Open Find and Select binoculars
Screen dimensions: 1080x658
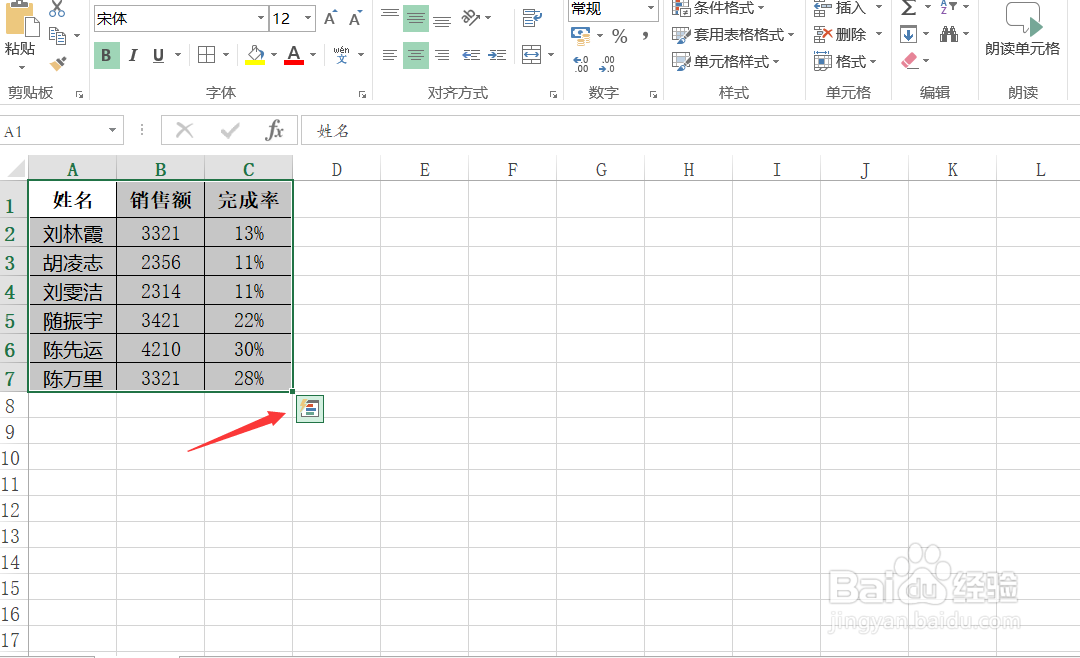pyautogui.click(x=948, y=34)
